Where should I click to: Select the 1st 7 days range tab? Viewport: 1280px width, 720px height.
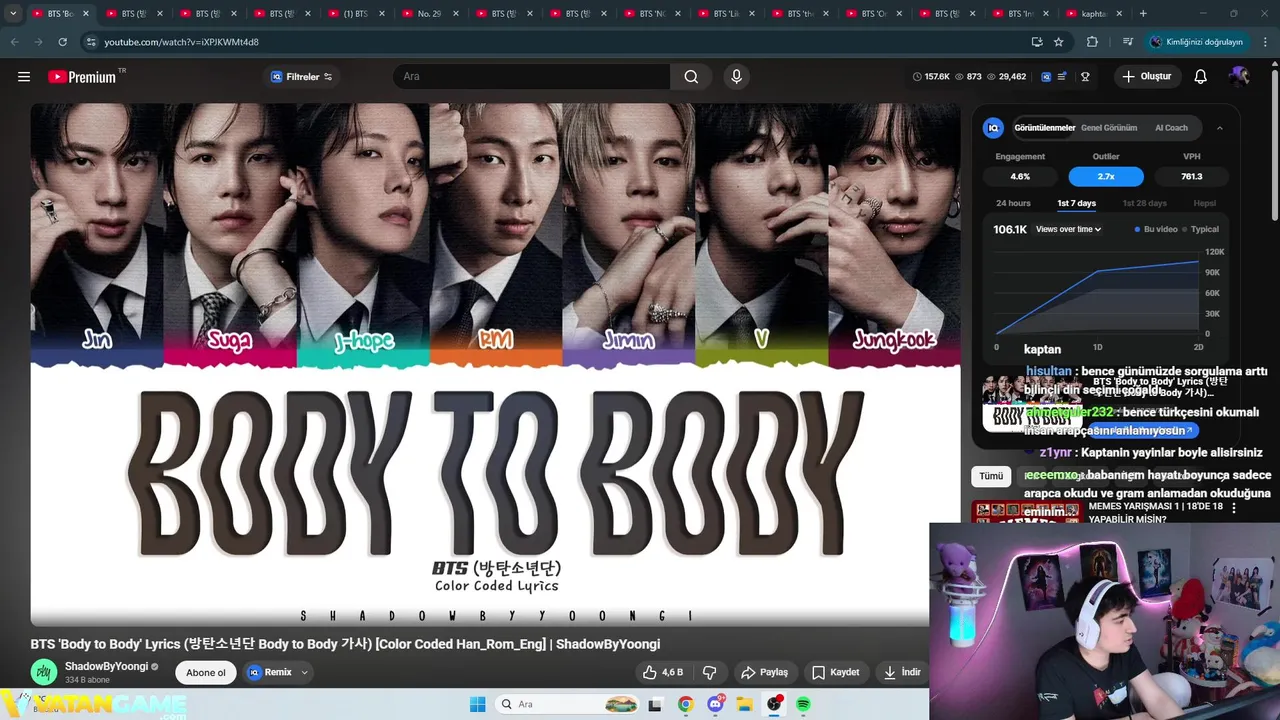click(x=1076, y=203)
